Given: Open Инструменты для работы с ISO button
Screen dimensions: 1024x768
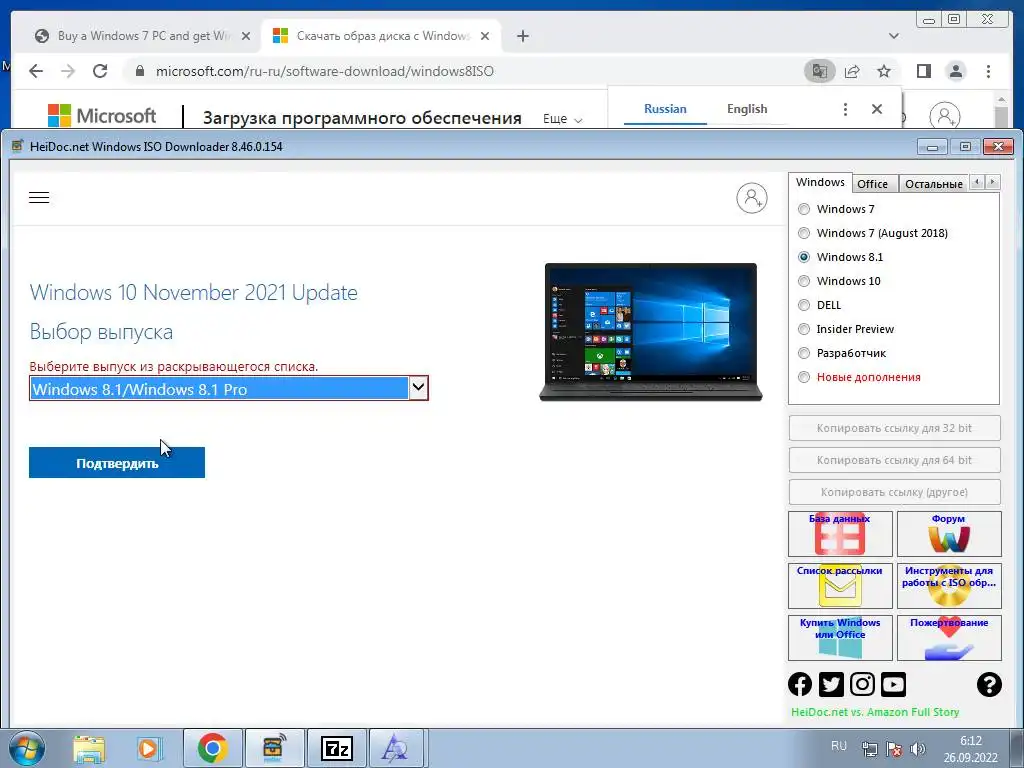Looking at the screenshot, I should (x=949, y=586).
